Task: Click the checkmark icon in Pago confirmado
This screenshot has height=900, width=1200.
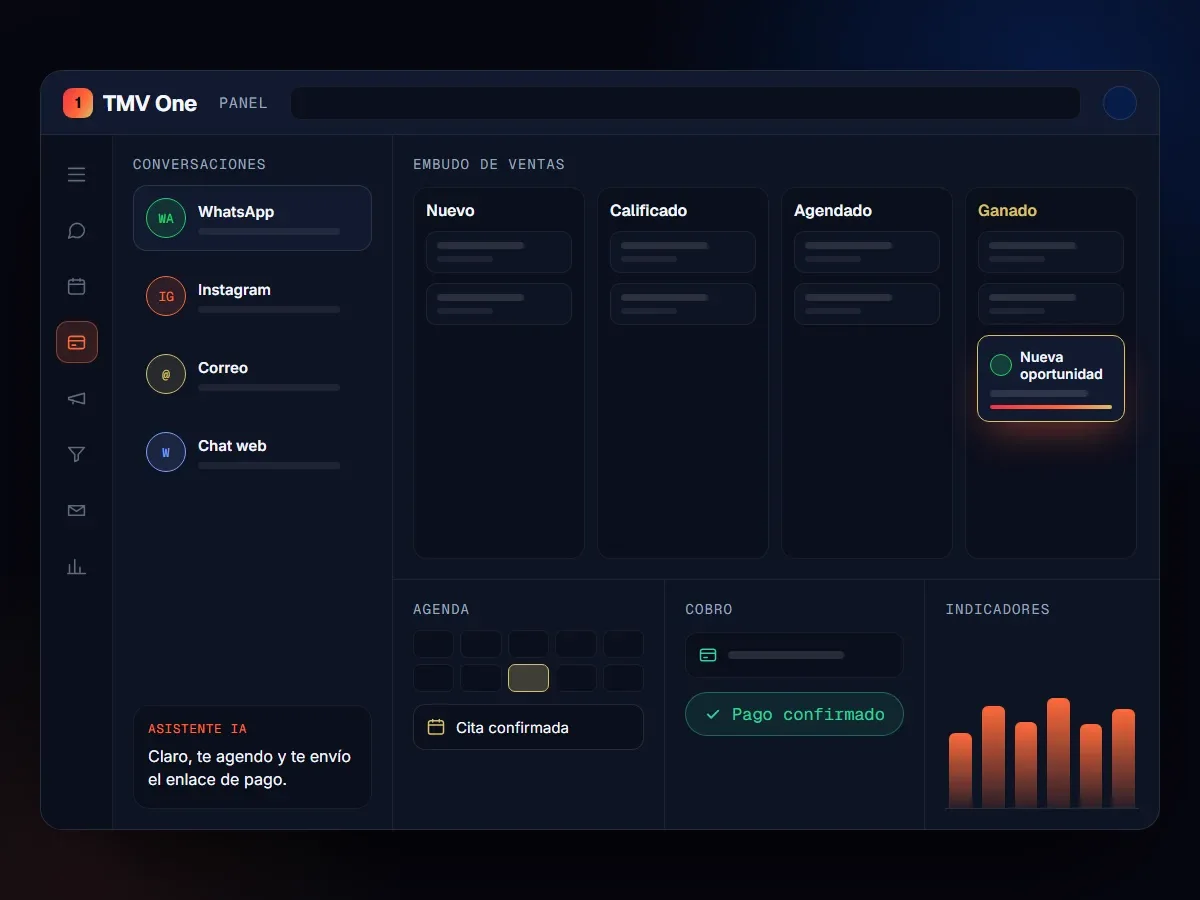Action: [x=713, y=715]
